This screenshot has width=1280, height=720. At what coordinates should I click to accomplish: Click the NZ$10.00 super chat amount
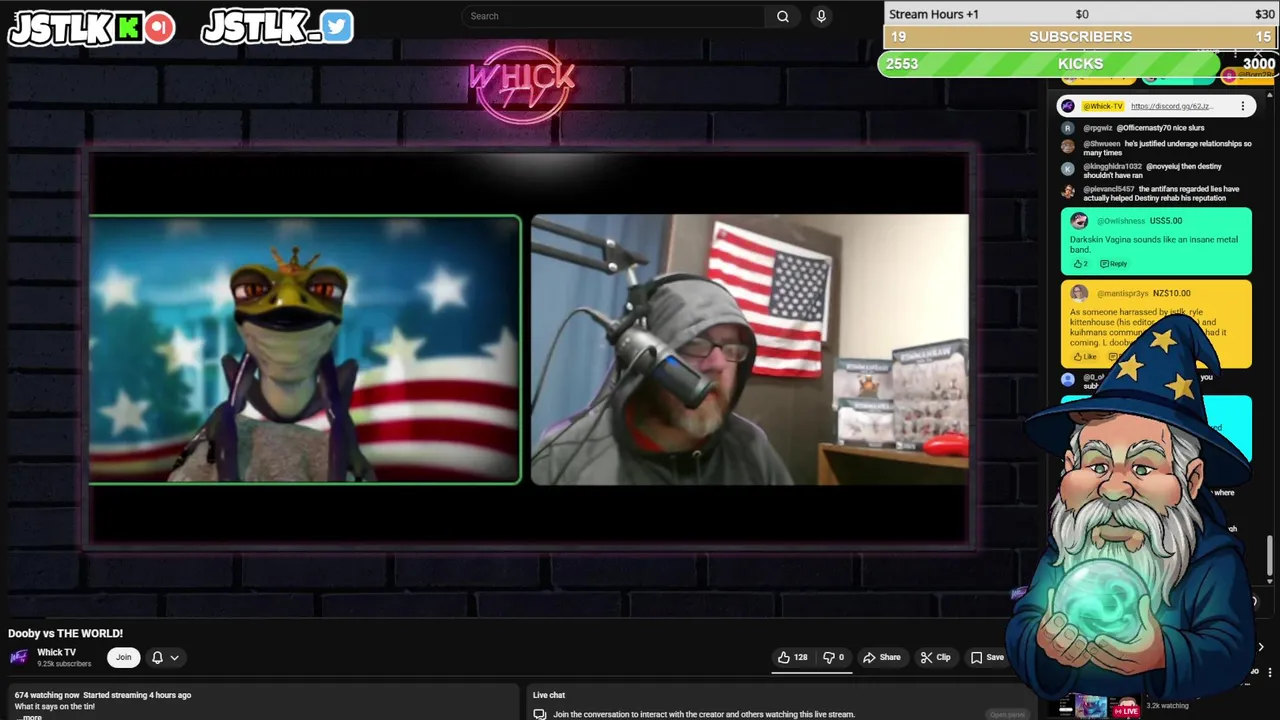click(1171, 293)
